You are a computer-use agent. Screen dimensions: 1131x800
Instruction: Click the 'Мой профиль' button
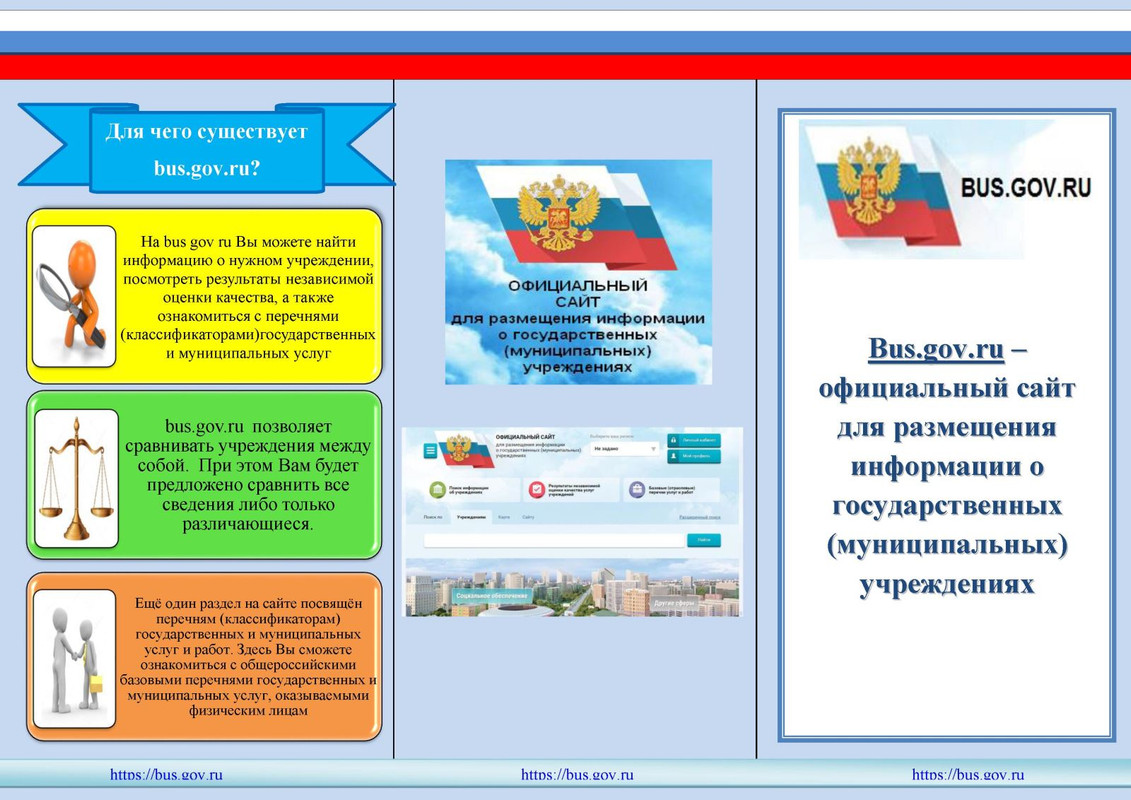[694, 456]
